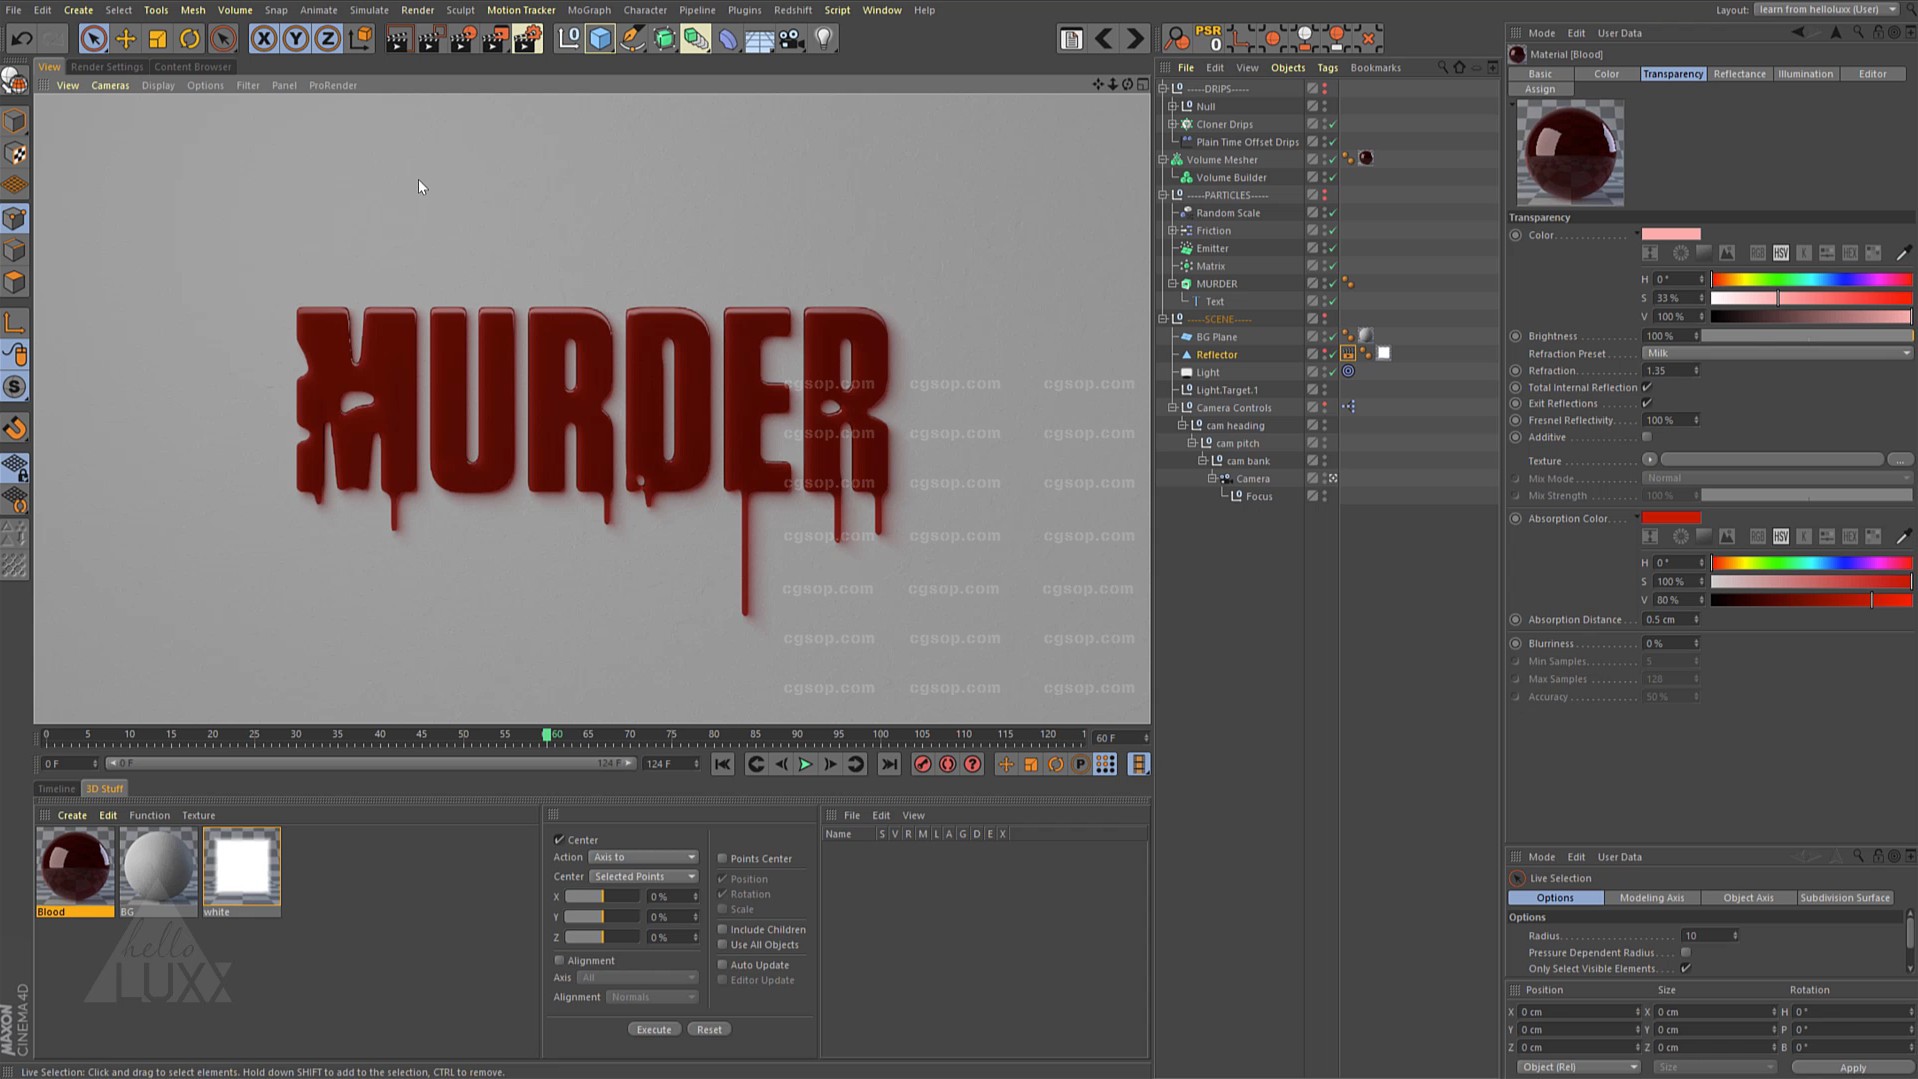Click the Apply button in coordinates
The width and height of the screenshot is (1918, 1079).
click(1852, 1068)
